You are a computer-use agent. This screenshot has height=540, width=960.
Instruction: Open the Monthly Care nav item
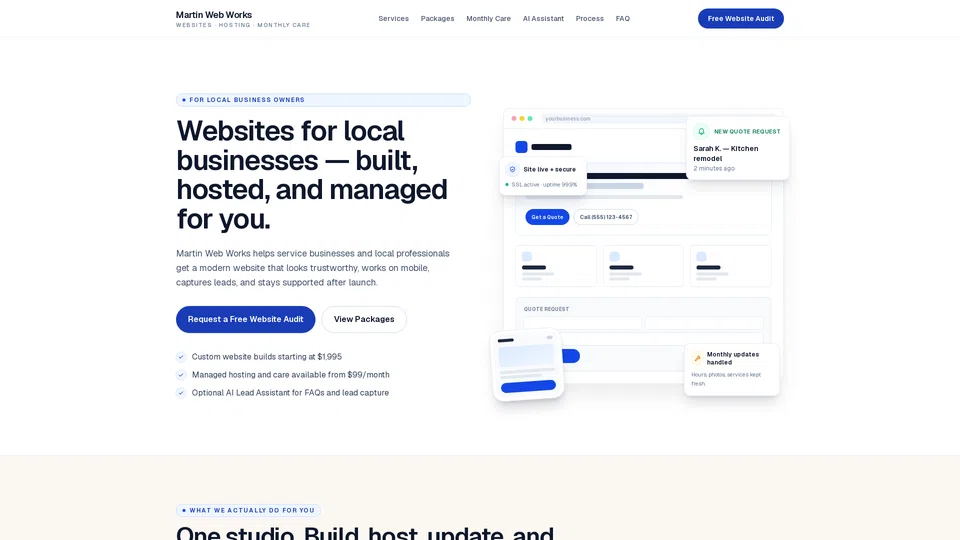pos(488,18)
